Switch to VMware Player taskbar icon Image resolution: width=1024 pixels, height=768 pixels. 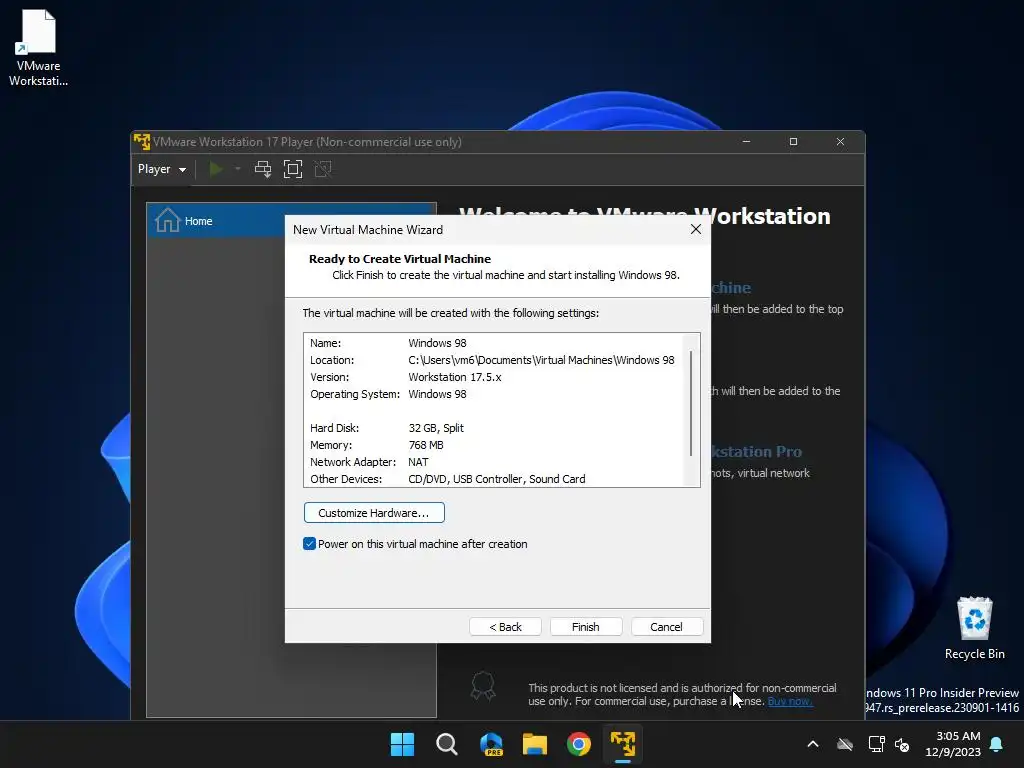623,744
